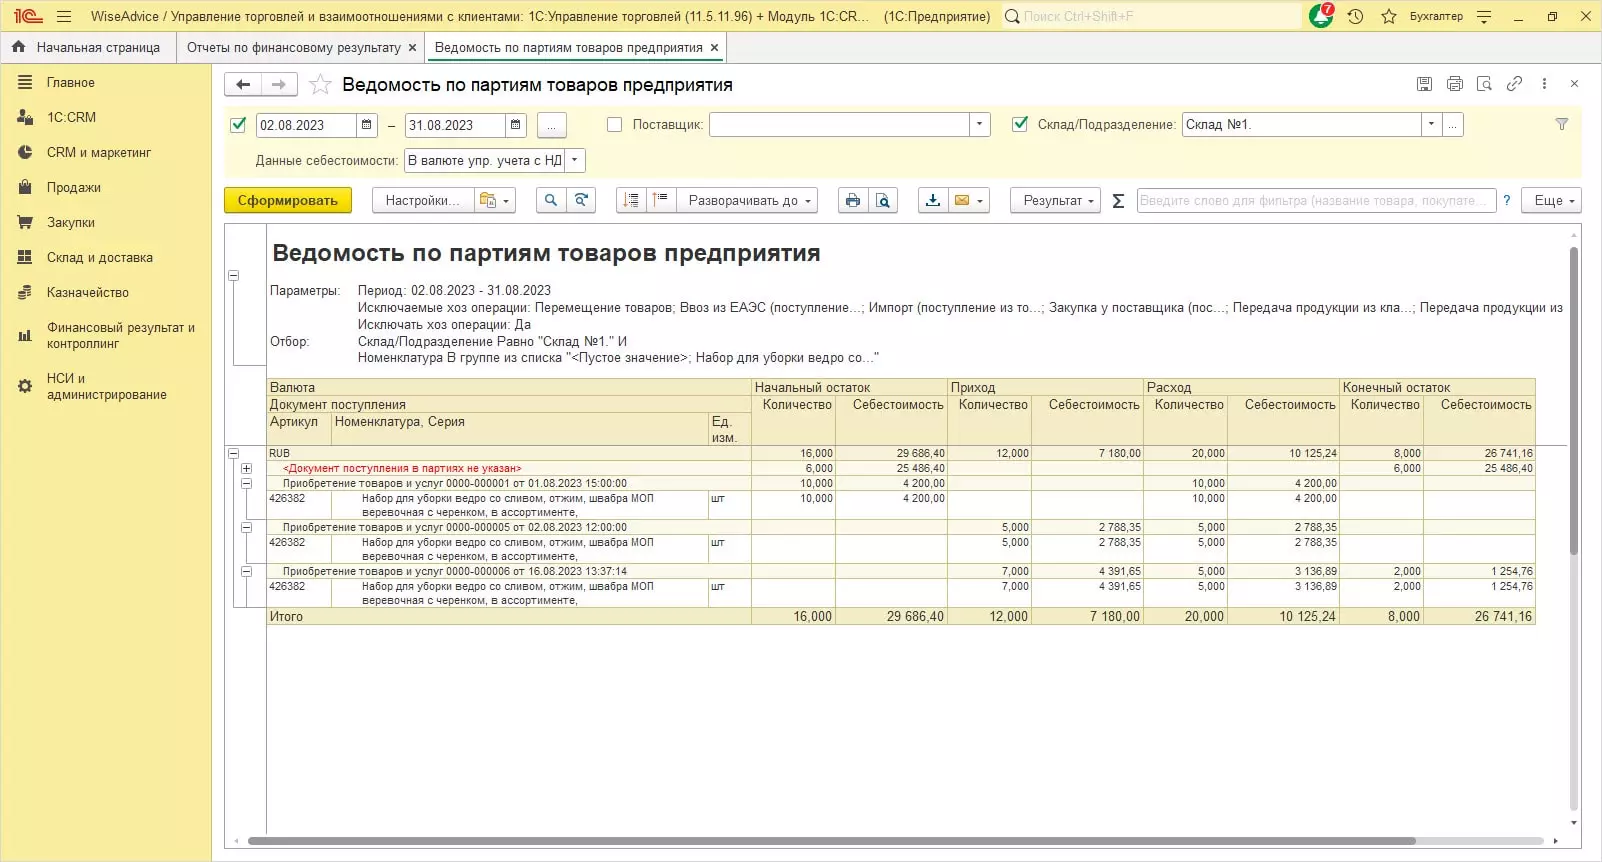Screen dimensions: 1602x862
Task: Add report to favorites with star icon beside title
Action: click(320, 85)
